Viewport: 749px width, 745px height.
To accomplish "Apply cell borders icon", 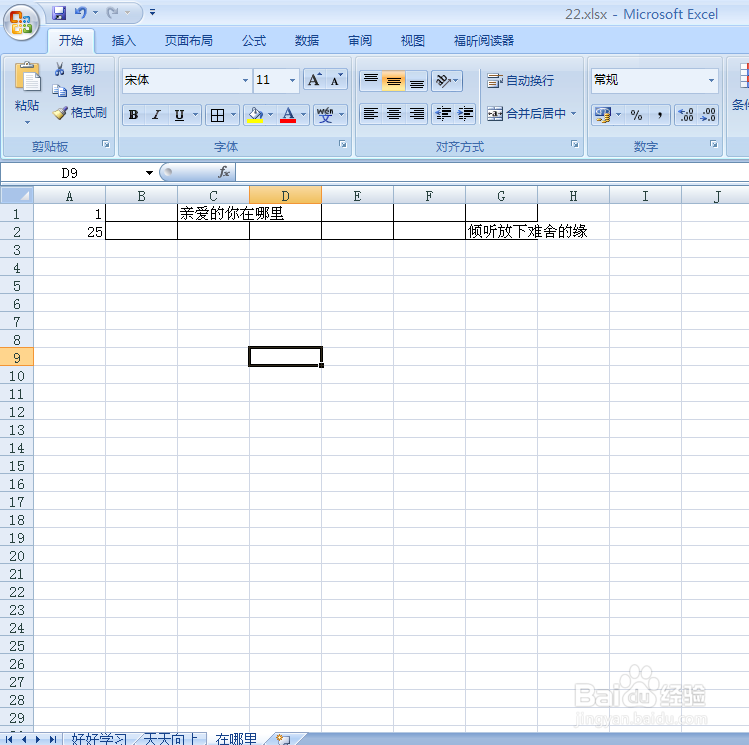I will [x=217, y=115].
